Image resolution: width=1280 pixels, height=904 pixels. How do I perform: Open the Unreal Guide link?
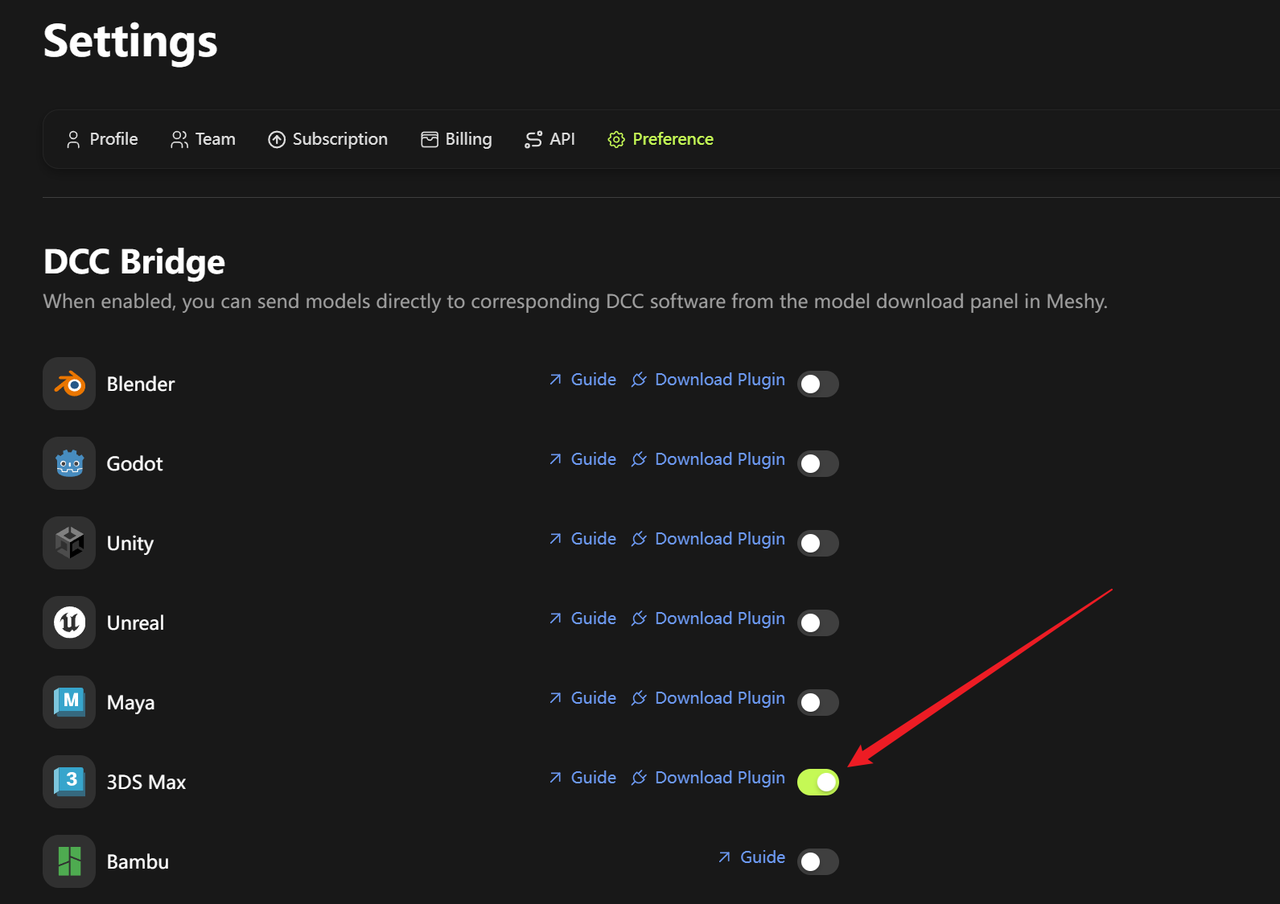point(582,618)
